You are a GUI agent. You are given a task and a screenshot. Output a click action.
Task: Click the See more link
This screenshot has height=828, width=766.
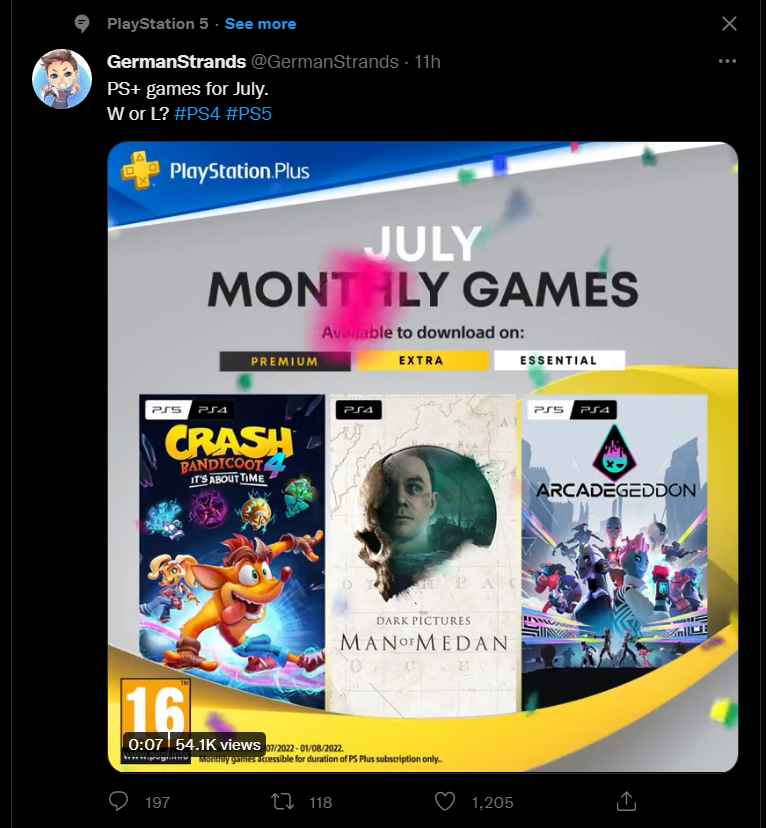tap(260, 24)
